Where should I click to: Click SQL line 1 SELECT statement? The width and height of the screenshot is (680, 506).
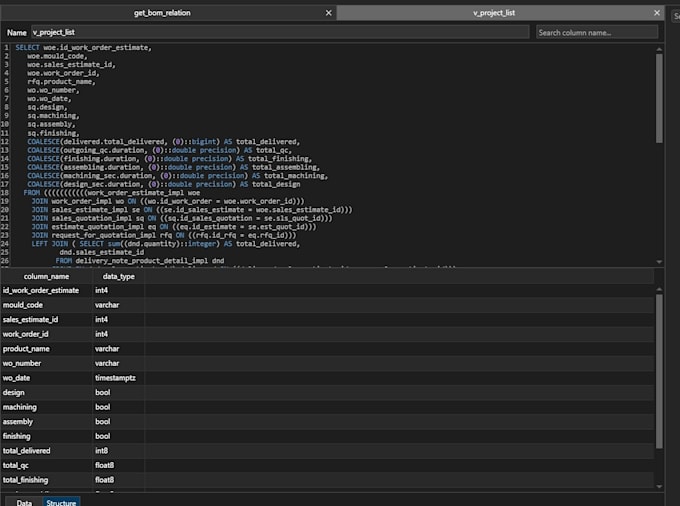pyautogui.click(x=84, y=48)
